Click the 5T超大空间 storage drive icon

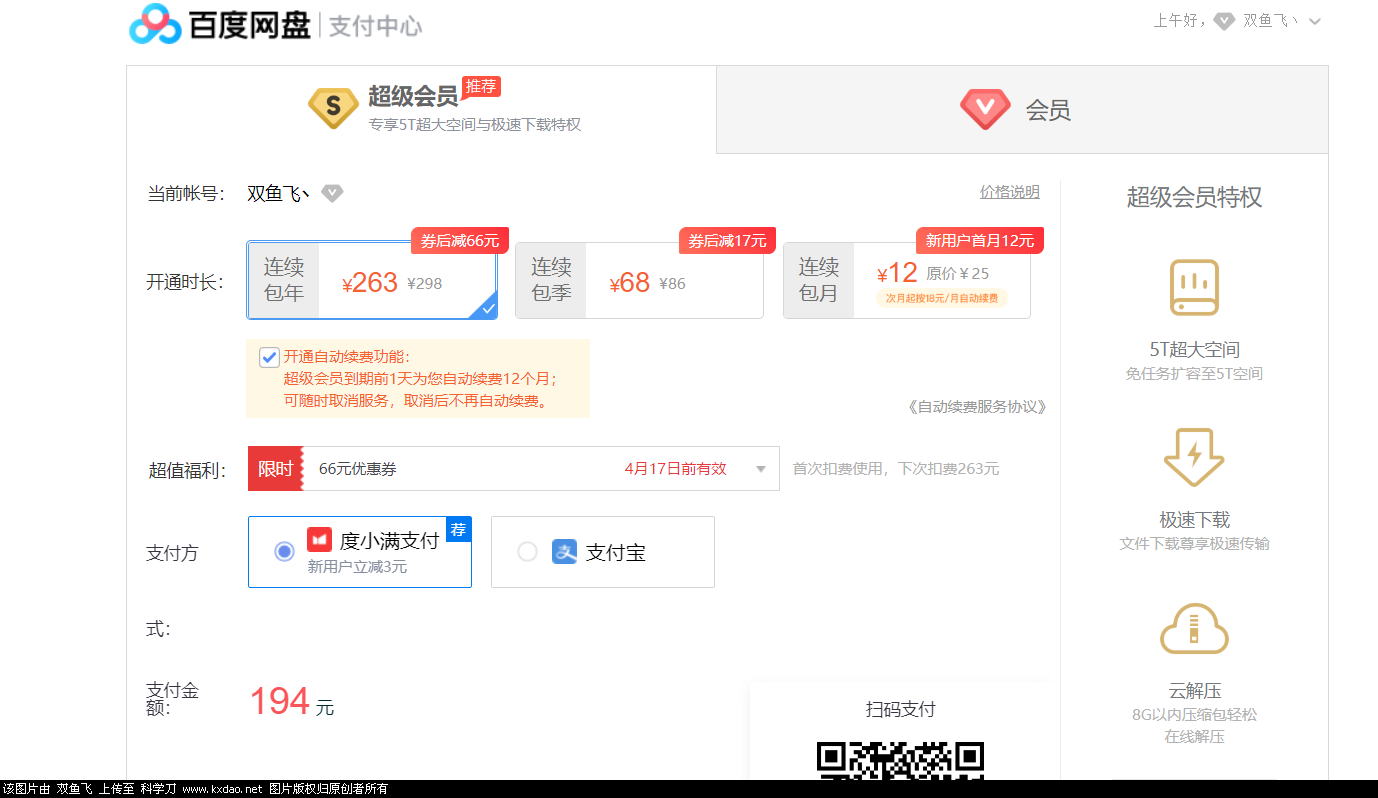click(x=1194, y=287)
